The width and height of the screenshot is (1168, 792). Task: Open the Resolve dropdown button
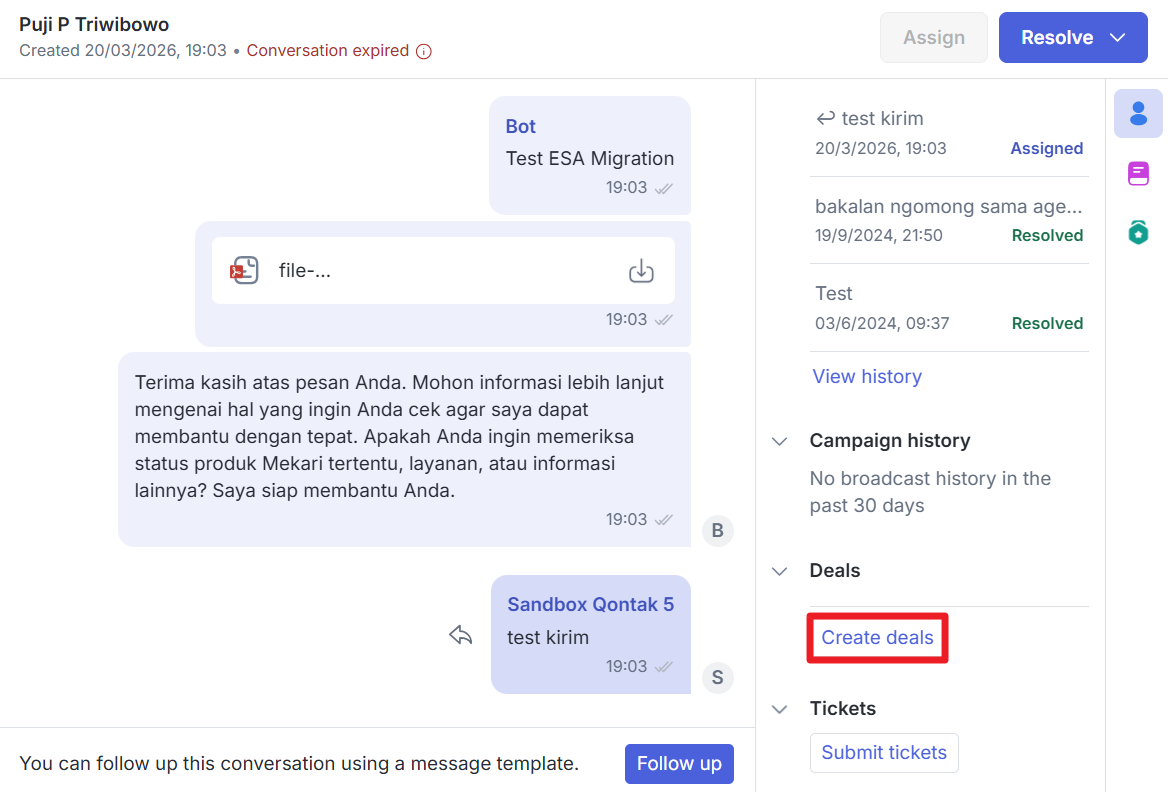(x=1073, y=38)
